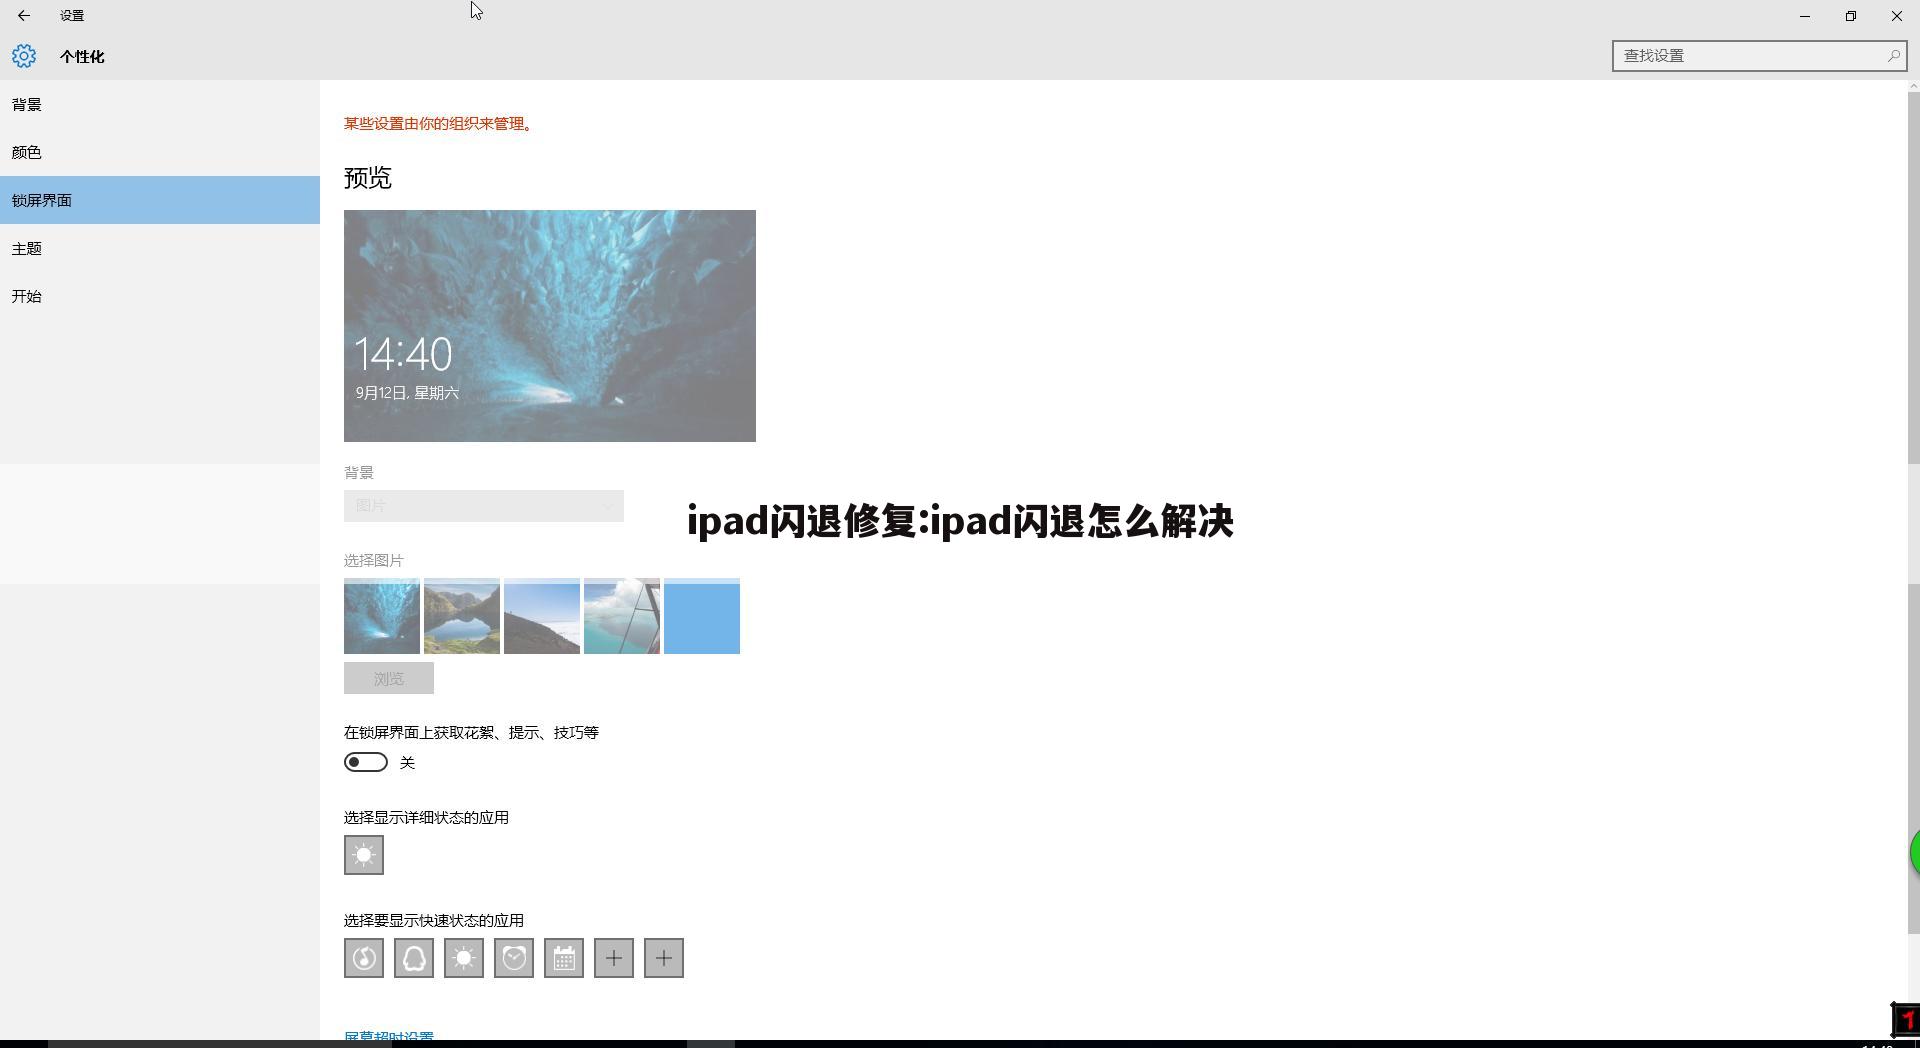Choose the airplane wing beach thumbnail
The height and width of the screenshot is (1048, 1920).
pyautogui.click(x=622, y=616)
